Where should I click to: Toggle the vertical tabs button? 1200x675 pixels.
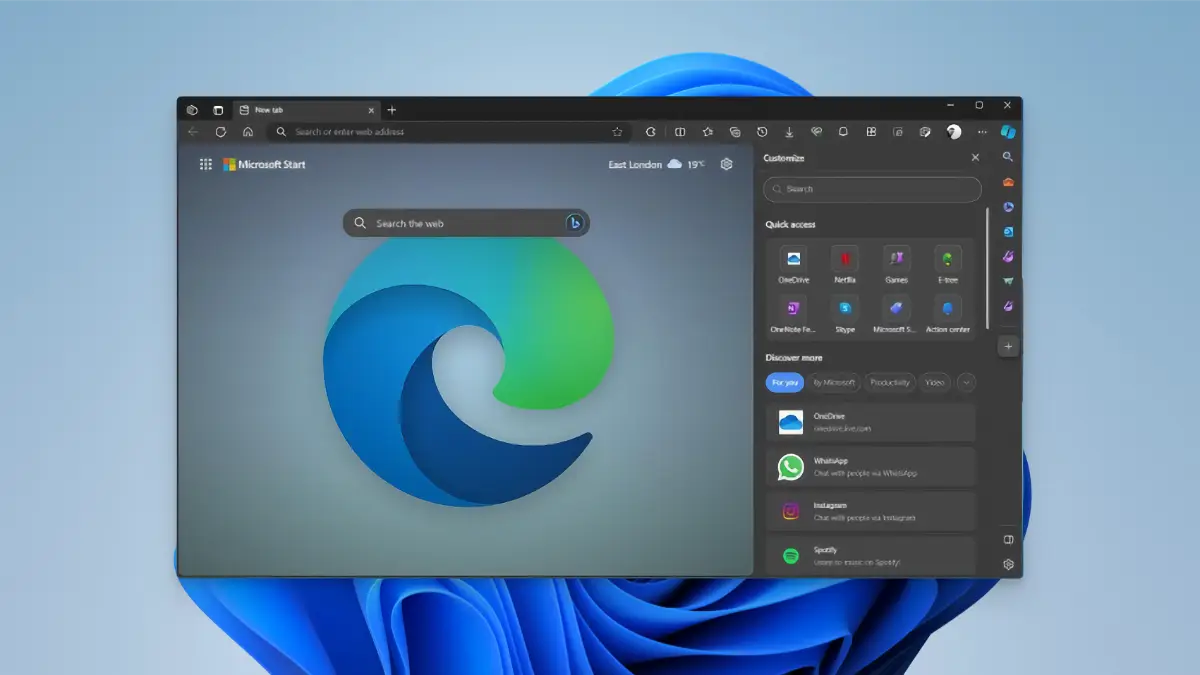(218, 110)
